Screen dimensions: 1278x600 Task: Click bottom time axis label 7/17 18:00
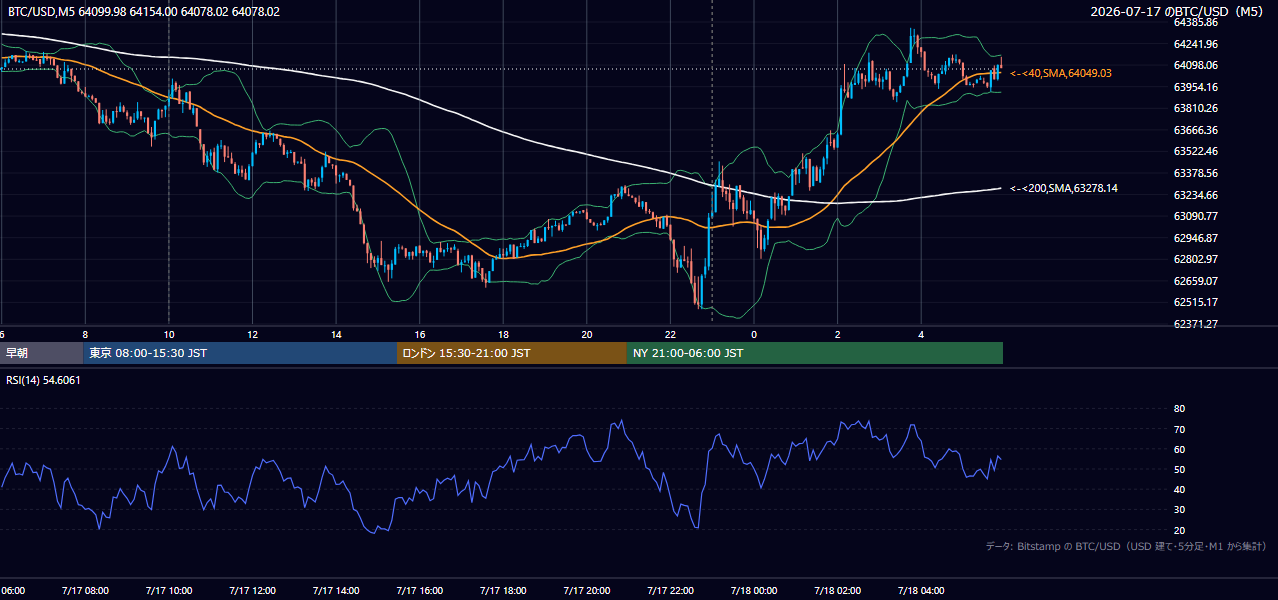tap(503, 591)
